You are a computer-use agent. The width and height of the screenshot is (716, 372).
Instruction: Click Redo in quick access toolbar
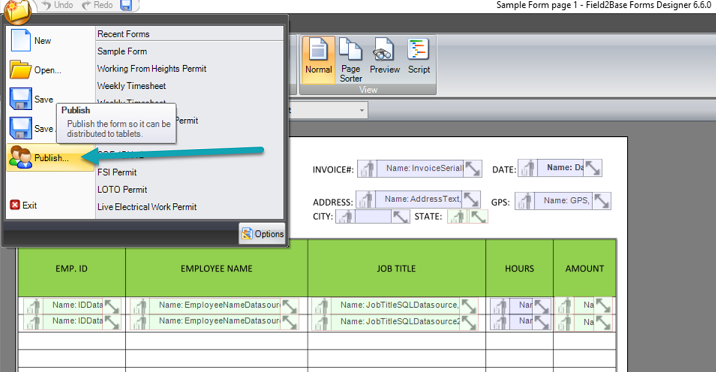[x=97, y=5]
